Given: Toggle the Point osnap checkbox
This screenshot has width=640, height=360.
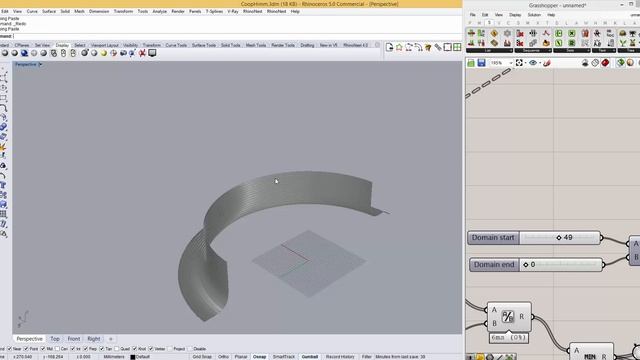Looking at the screenshot, I should tap(26, 349).
